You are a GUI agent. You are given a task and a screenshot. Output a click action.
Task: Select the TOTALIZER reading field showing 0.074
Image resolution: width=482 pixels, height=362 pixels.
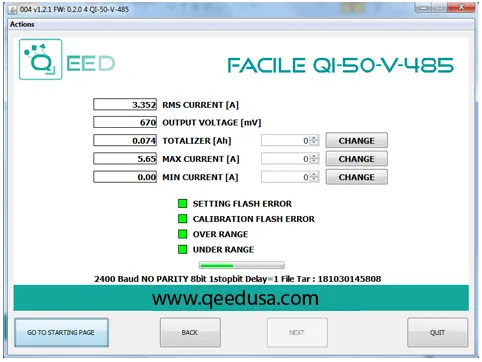tap(125, 140)
